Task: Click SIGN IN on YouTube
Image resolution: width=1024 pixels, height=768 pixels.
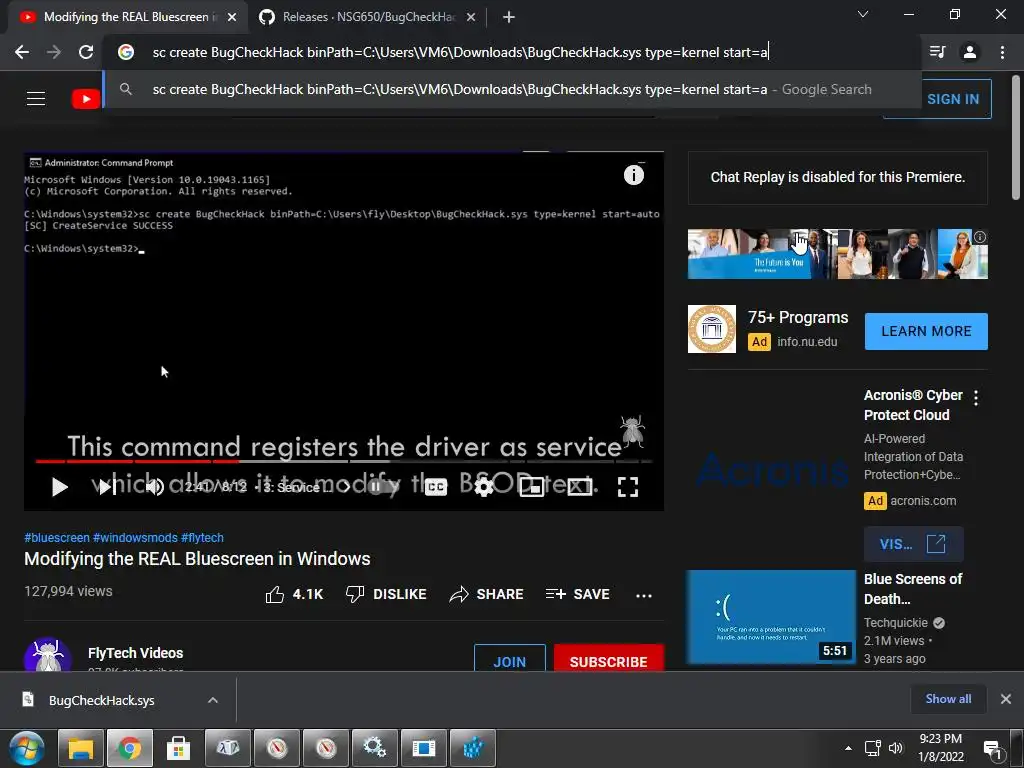Action: point(953,99)
